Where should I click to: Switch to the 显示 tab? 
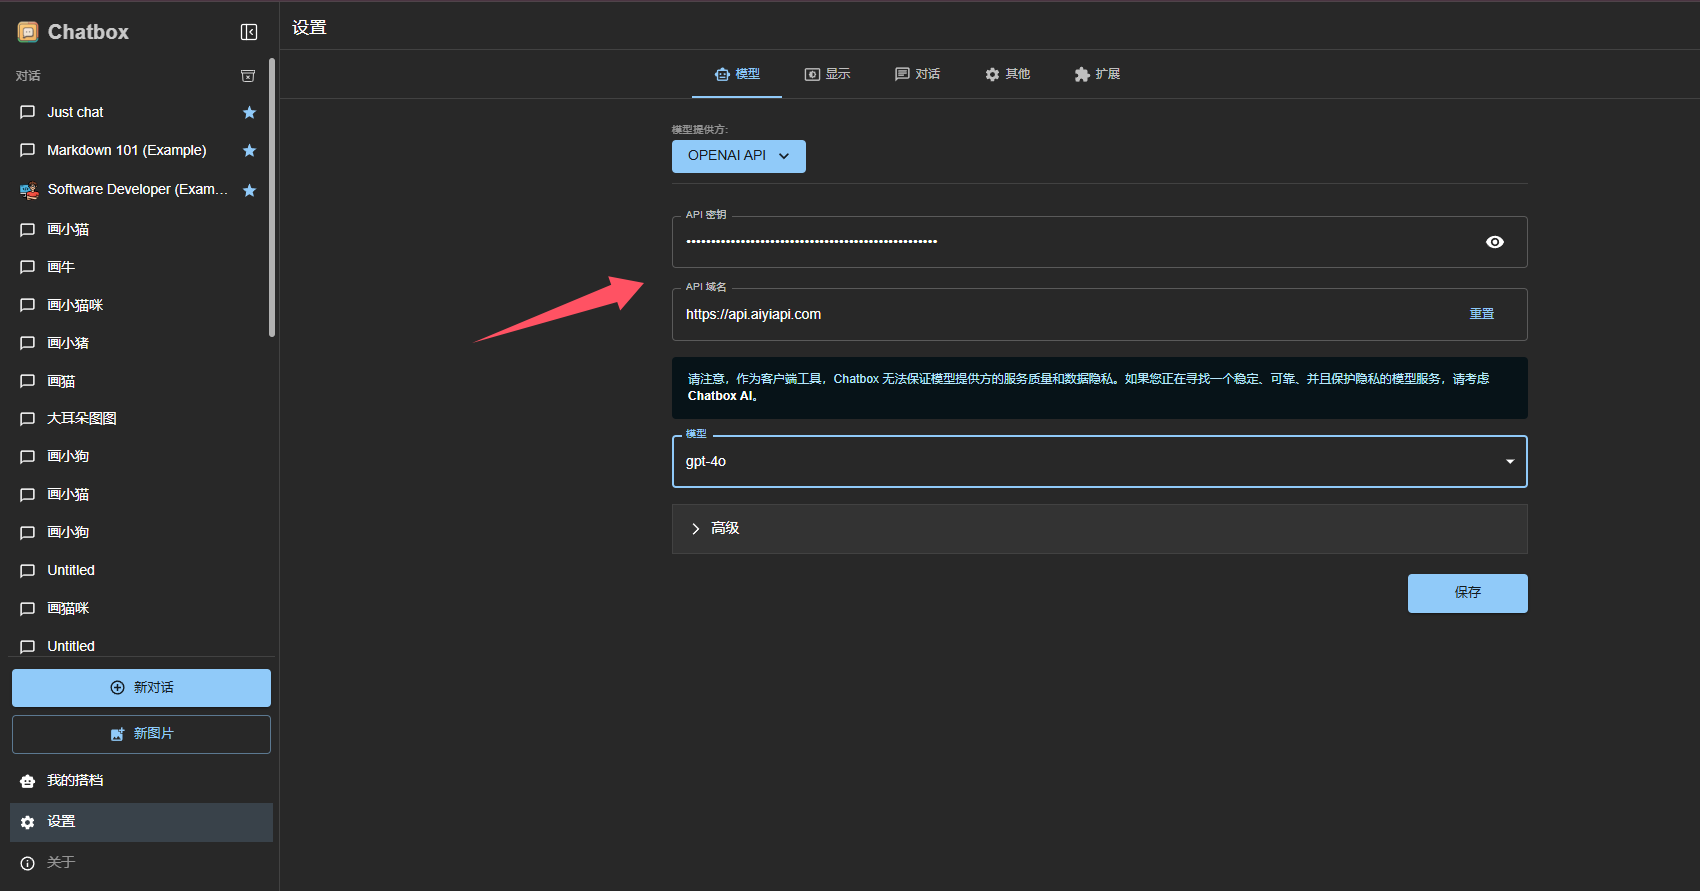point(827,74)
